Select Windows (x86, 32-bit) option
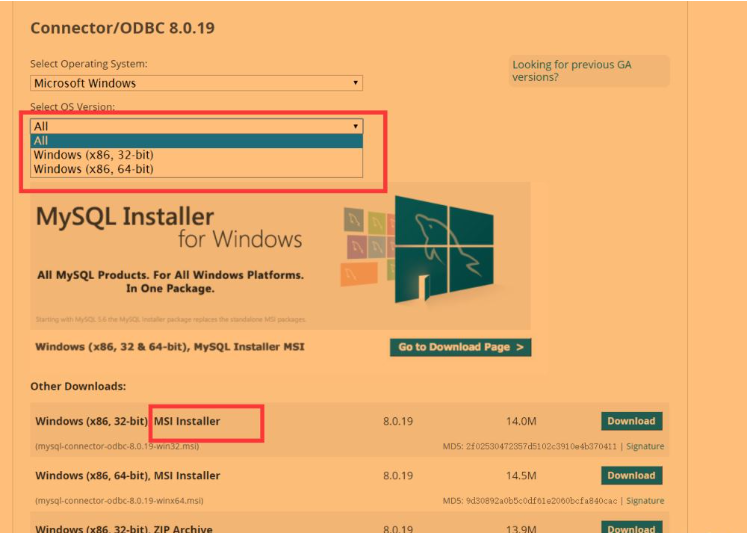Image resolution: width=750 pixels, height=533 pixels. pos(196,155)
